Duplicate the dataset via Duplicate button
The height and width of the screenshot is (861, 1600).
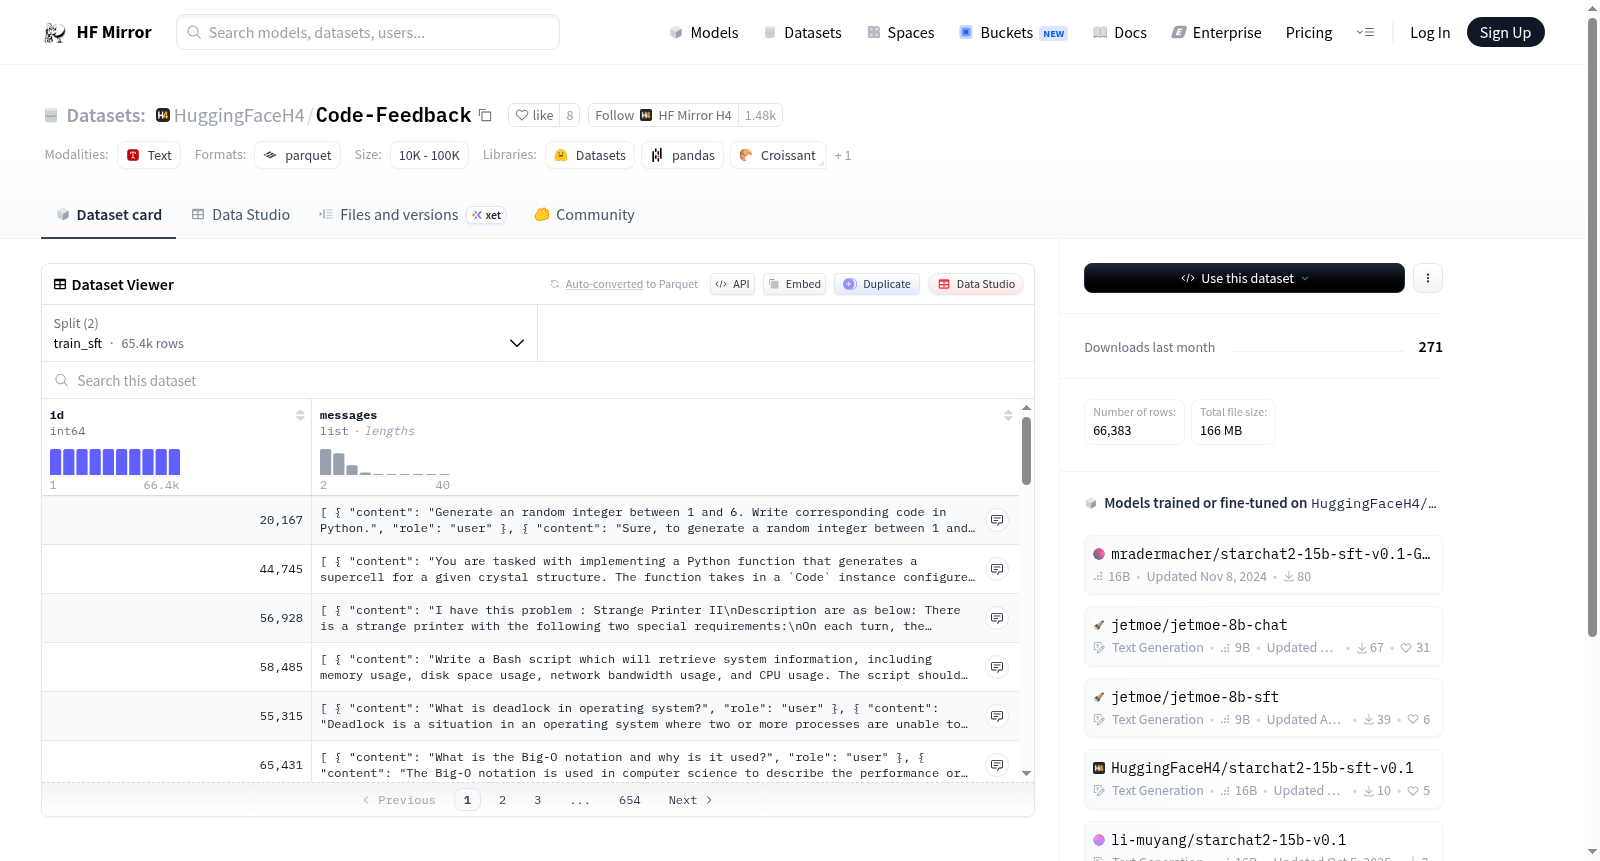(x=877, y=284)
